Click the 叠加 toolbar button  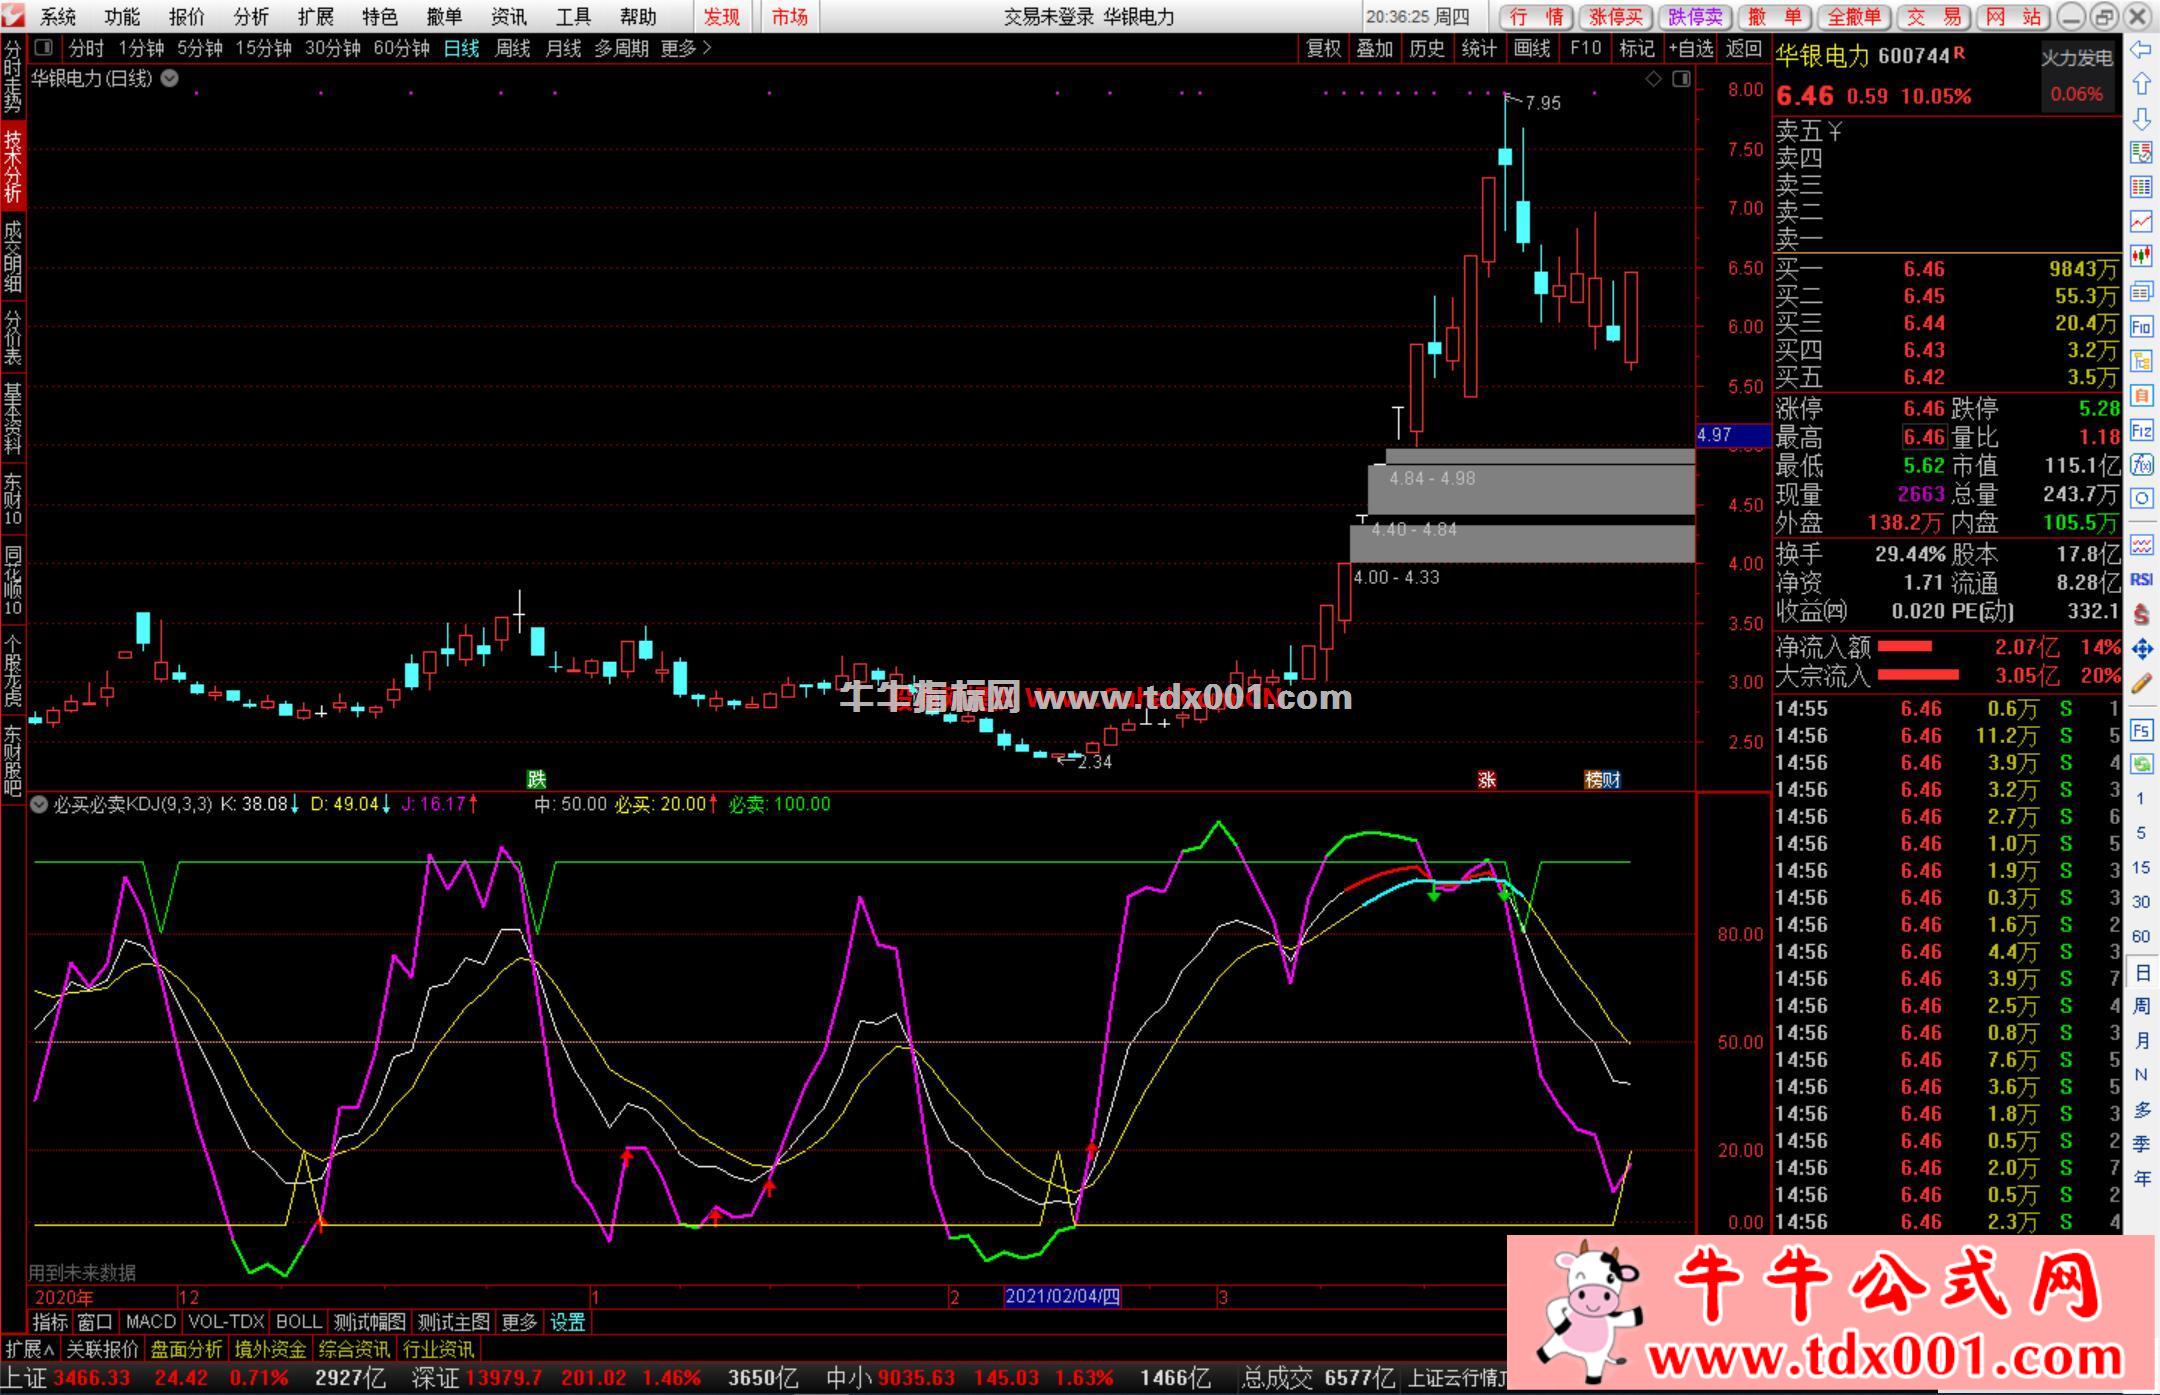(1375, 48)
